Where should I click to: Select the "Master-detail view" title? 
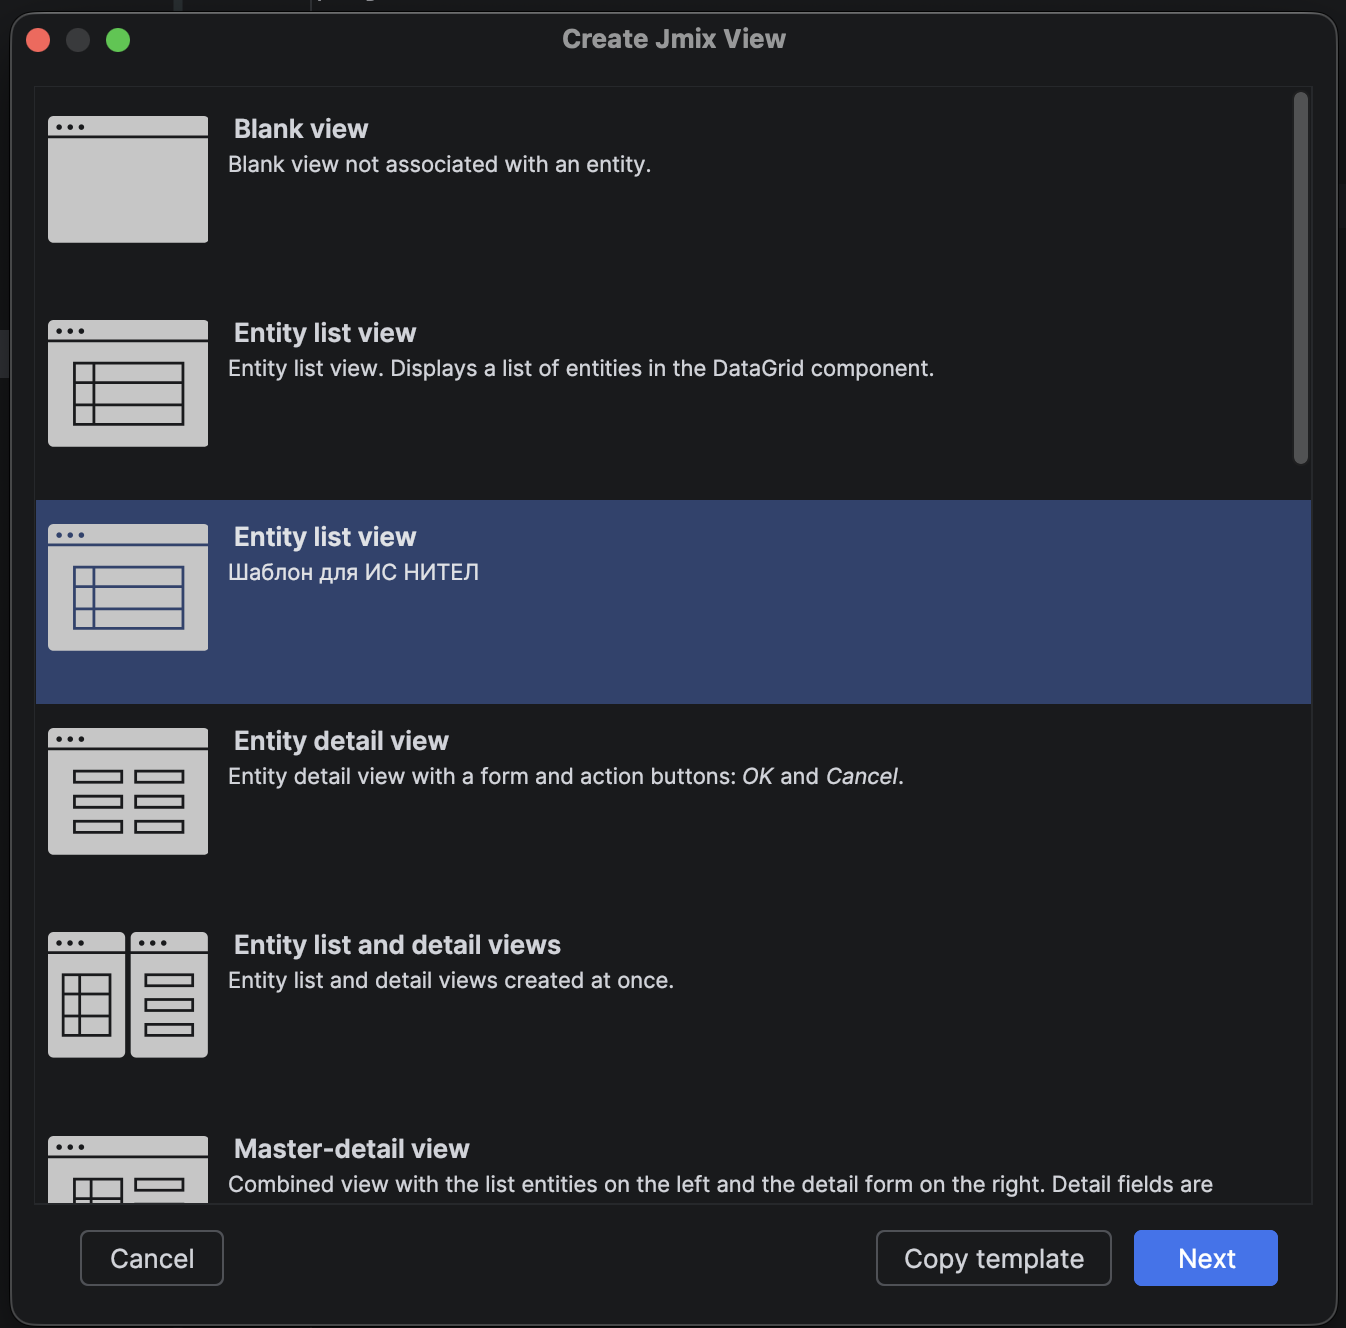point(351,1149)
